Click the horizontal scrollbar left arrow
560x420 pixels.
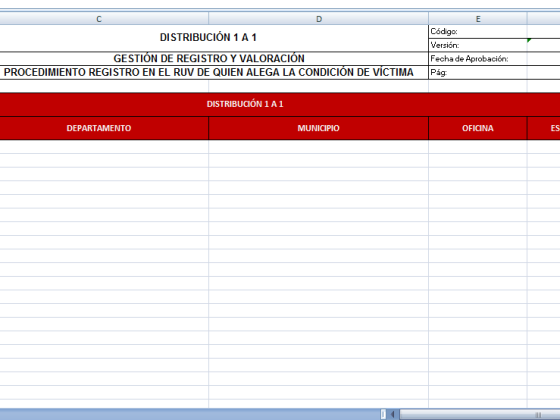click(x=392, y=414)
